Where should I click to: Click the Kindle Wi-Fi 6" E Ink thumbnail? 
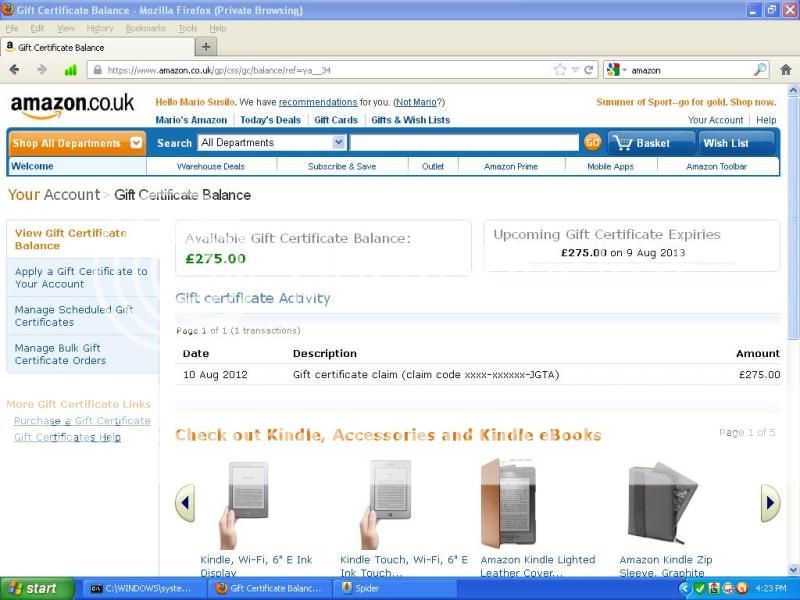click(x=243, y=504)
